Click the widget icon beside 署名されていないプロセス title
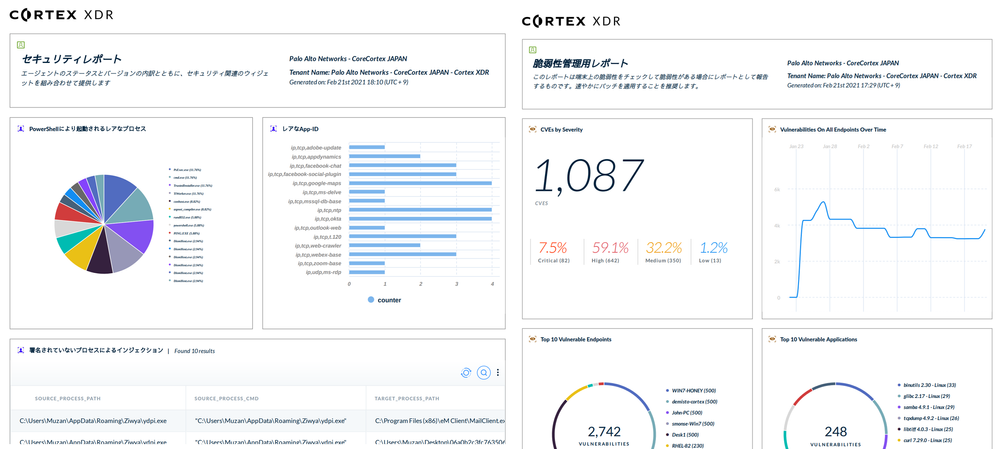Image resolution: width=999 pixels, height=449 pixels. tap(21, 350)
